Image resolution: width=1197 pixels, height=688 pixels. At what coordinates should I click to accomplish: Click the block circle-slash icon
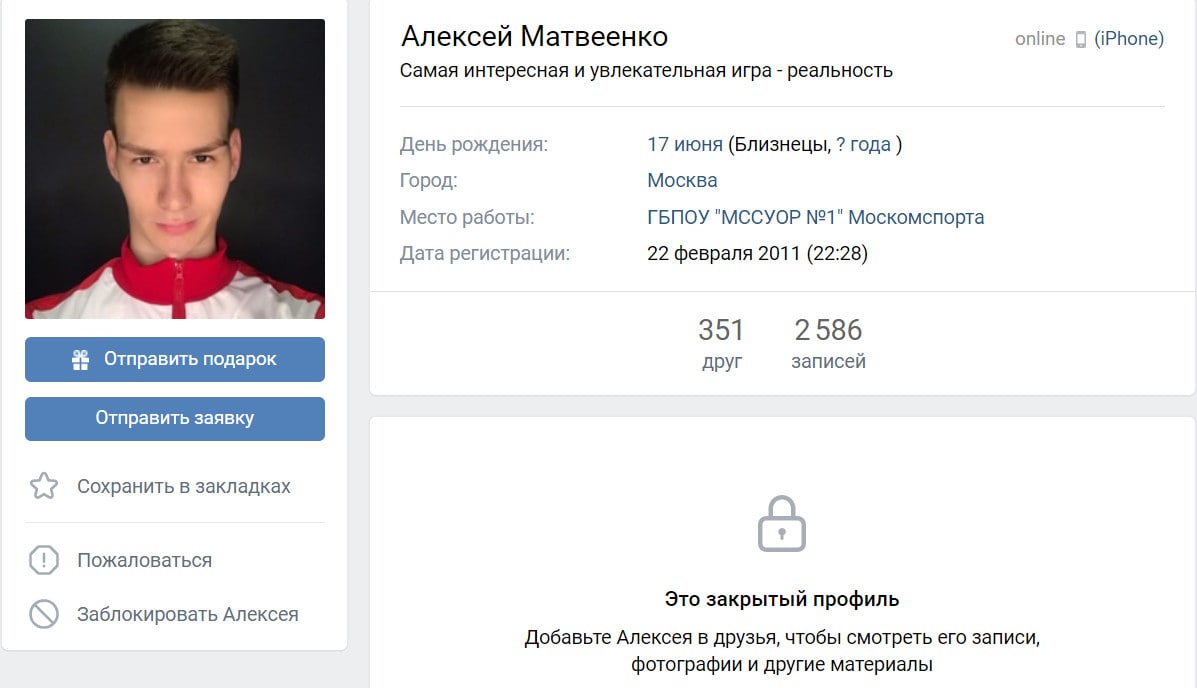point(44,614)
